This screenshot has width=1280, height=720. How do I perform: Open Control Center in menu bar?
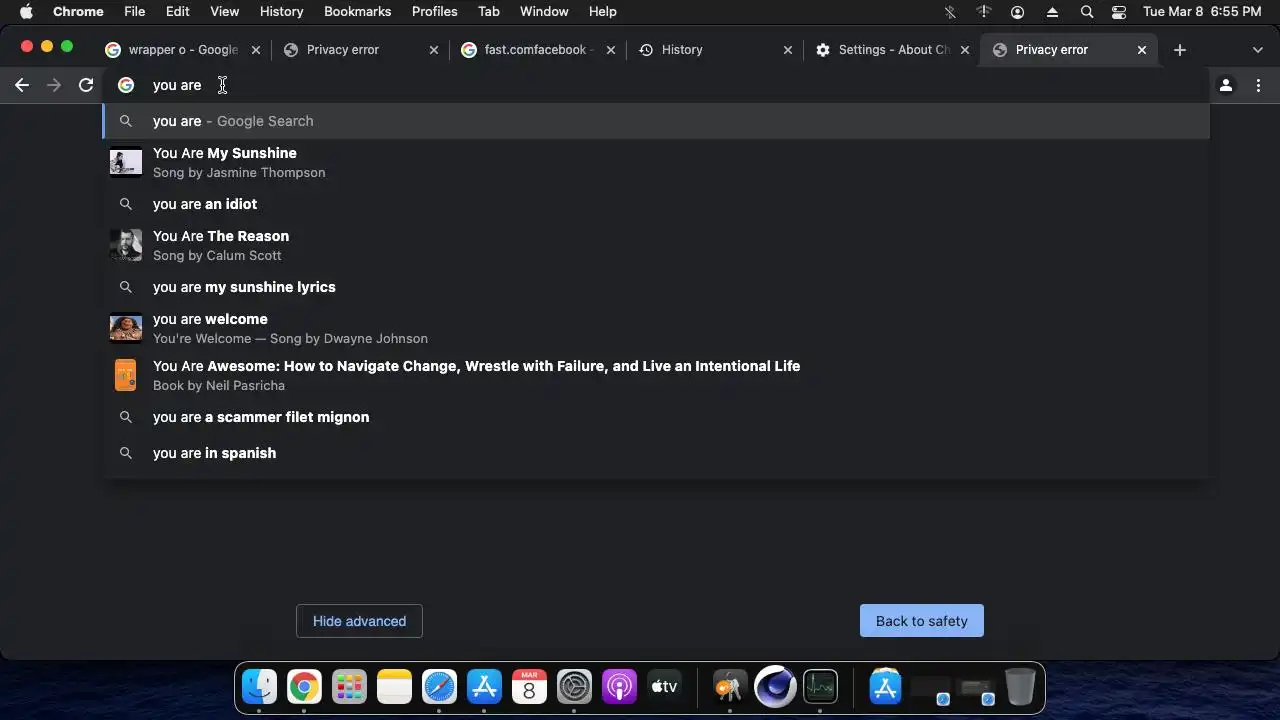tap(1119, 12)
